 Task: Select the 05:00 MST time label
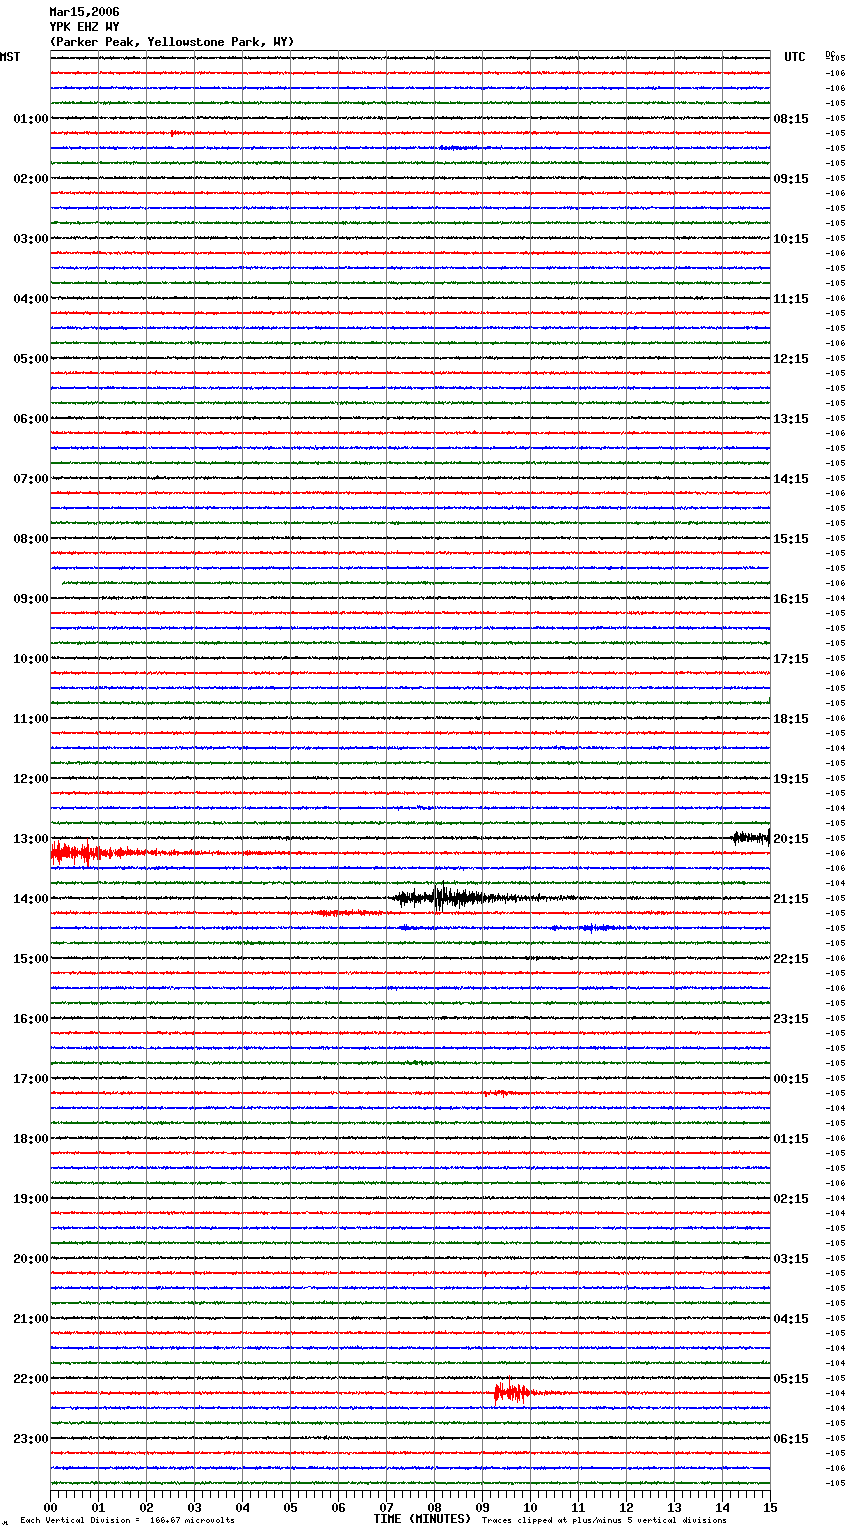pyautogui.click(x=31, y=359)
